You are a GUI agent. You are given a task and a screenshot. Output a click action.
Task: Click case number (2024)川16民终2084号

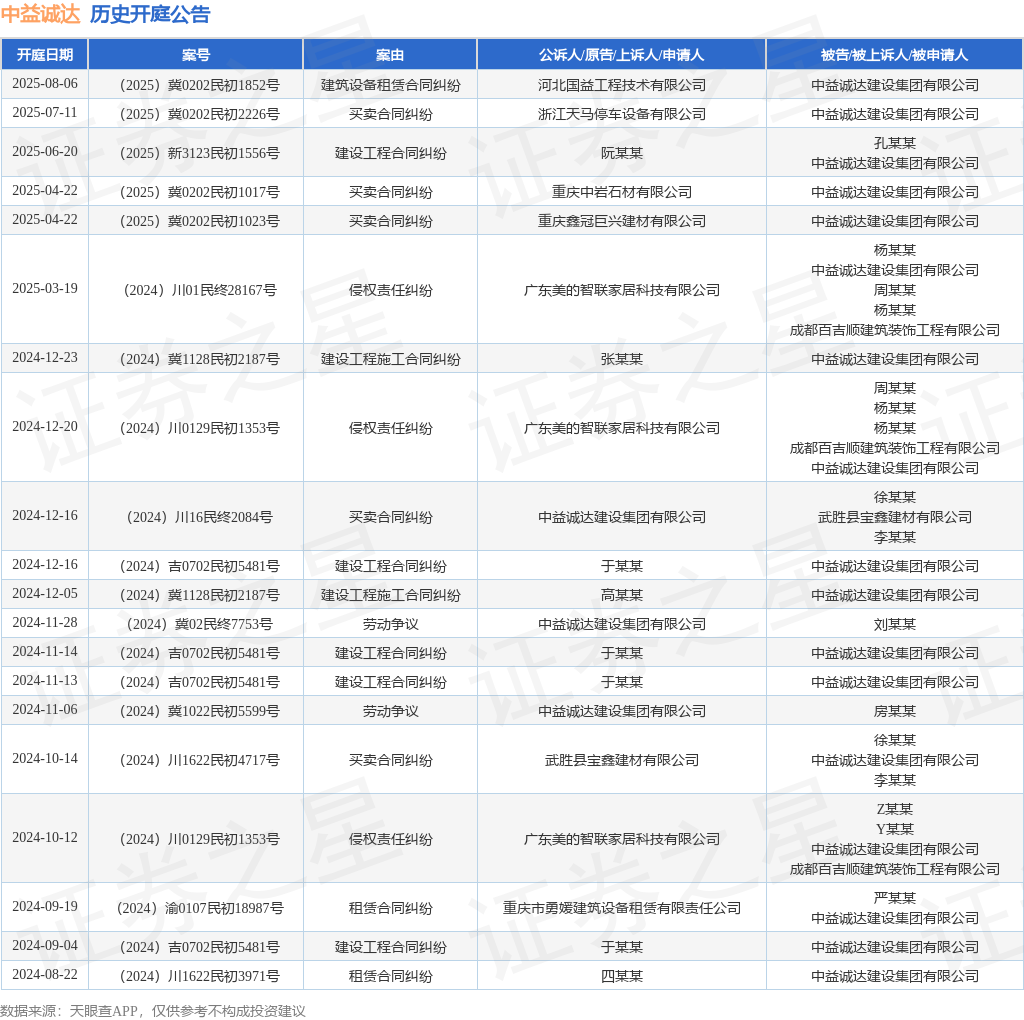point(199,517)
